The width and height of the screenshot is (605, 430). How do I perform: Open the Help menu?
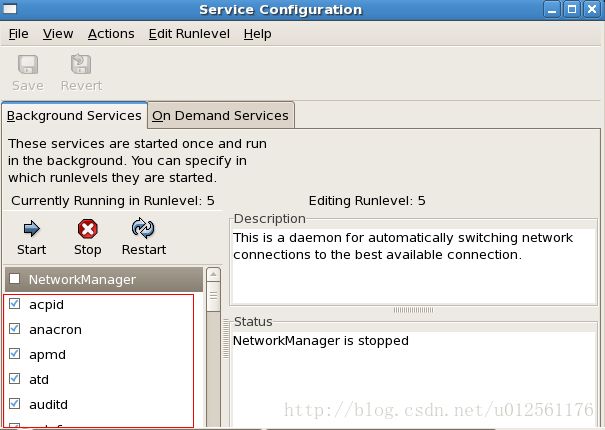tap(257, 34)
